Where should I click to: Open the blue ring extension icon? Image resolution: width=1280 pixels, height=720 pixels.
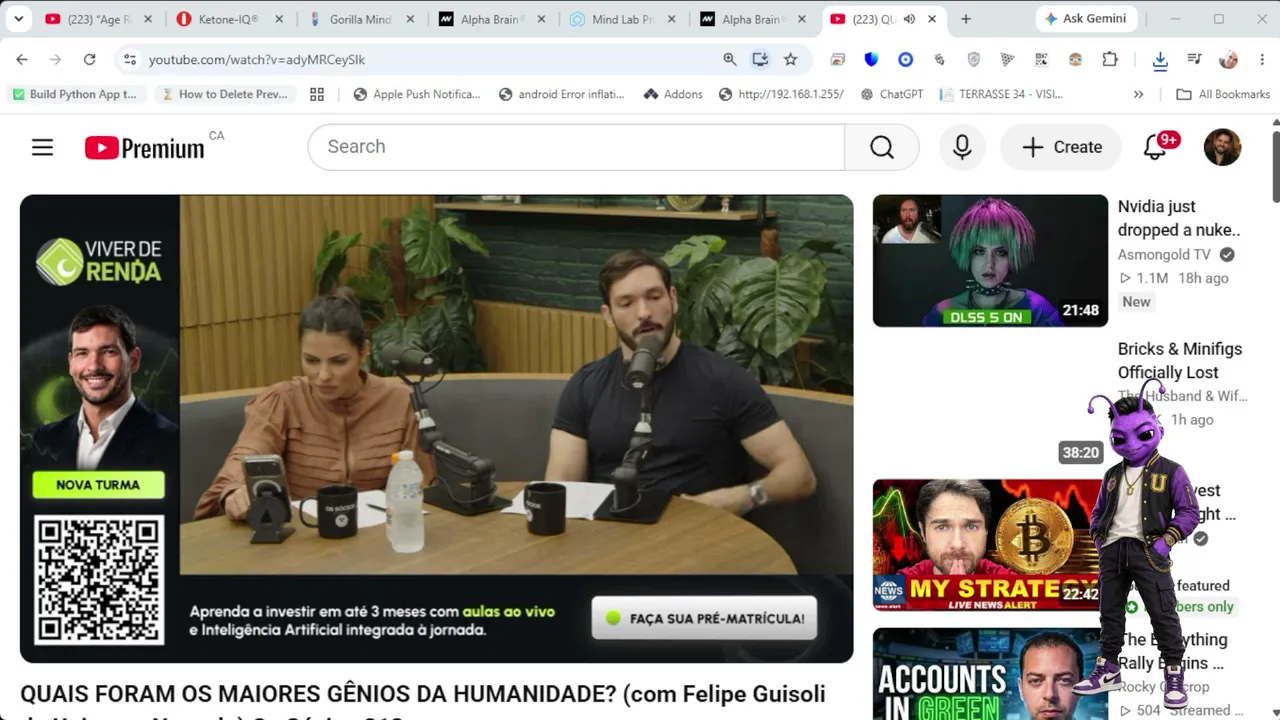tap(905, 60)
